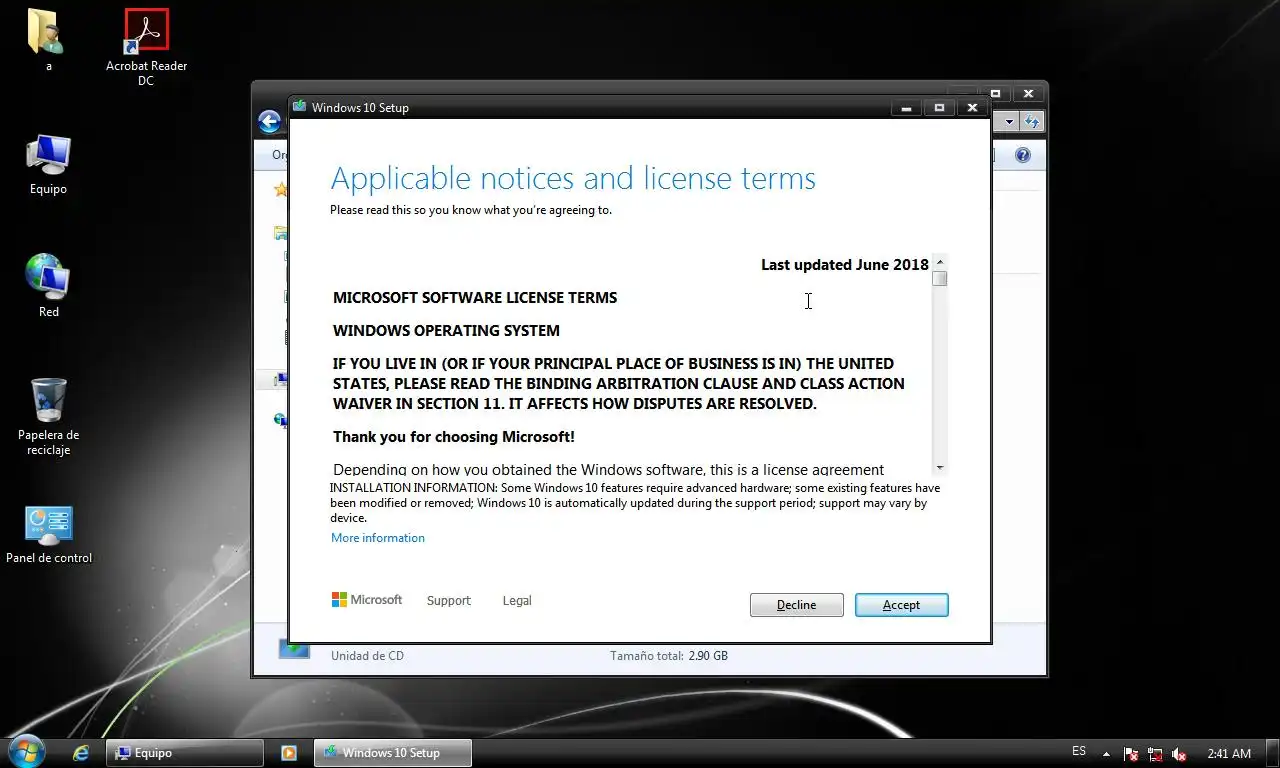The width and height of the screenshot is (1280, 768).
Task: Open address bar dropdown in Explorer window
Action: [x=1010, y=122]
